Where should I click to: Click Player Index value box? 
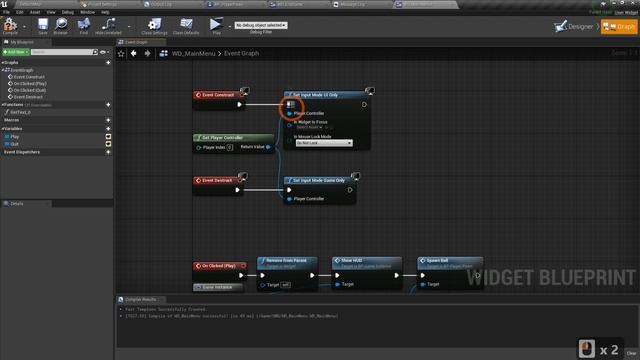(x=230, y=147)
